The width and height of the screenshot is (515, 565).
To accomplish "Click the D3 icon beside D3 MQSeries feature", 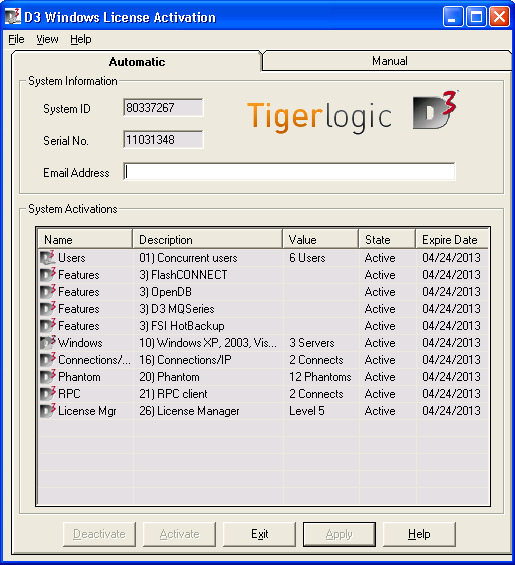I will pos(48,308).
